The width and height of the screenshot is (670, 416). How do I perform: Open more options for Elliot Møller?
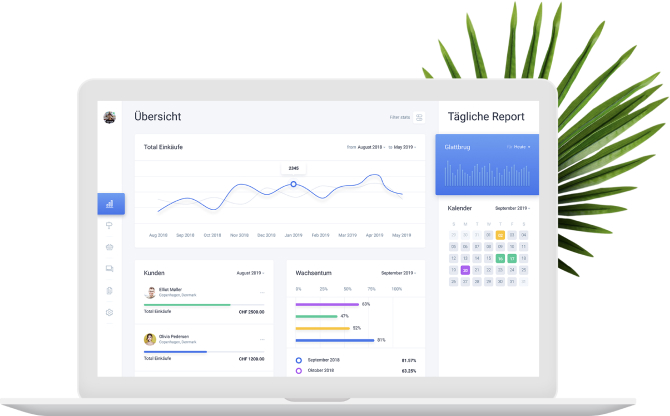tap(262, 292)
